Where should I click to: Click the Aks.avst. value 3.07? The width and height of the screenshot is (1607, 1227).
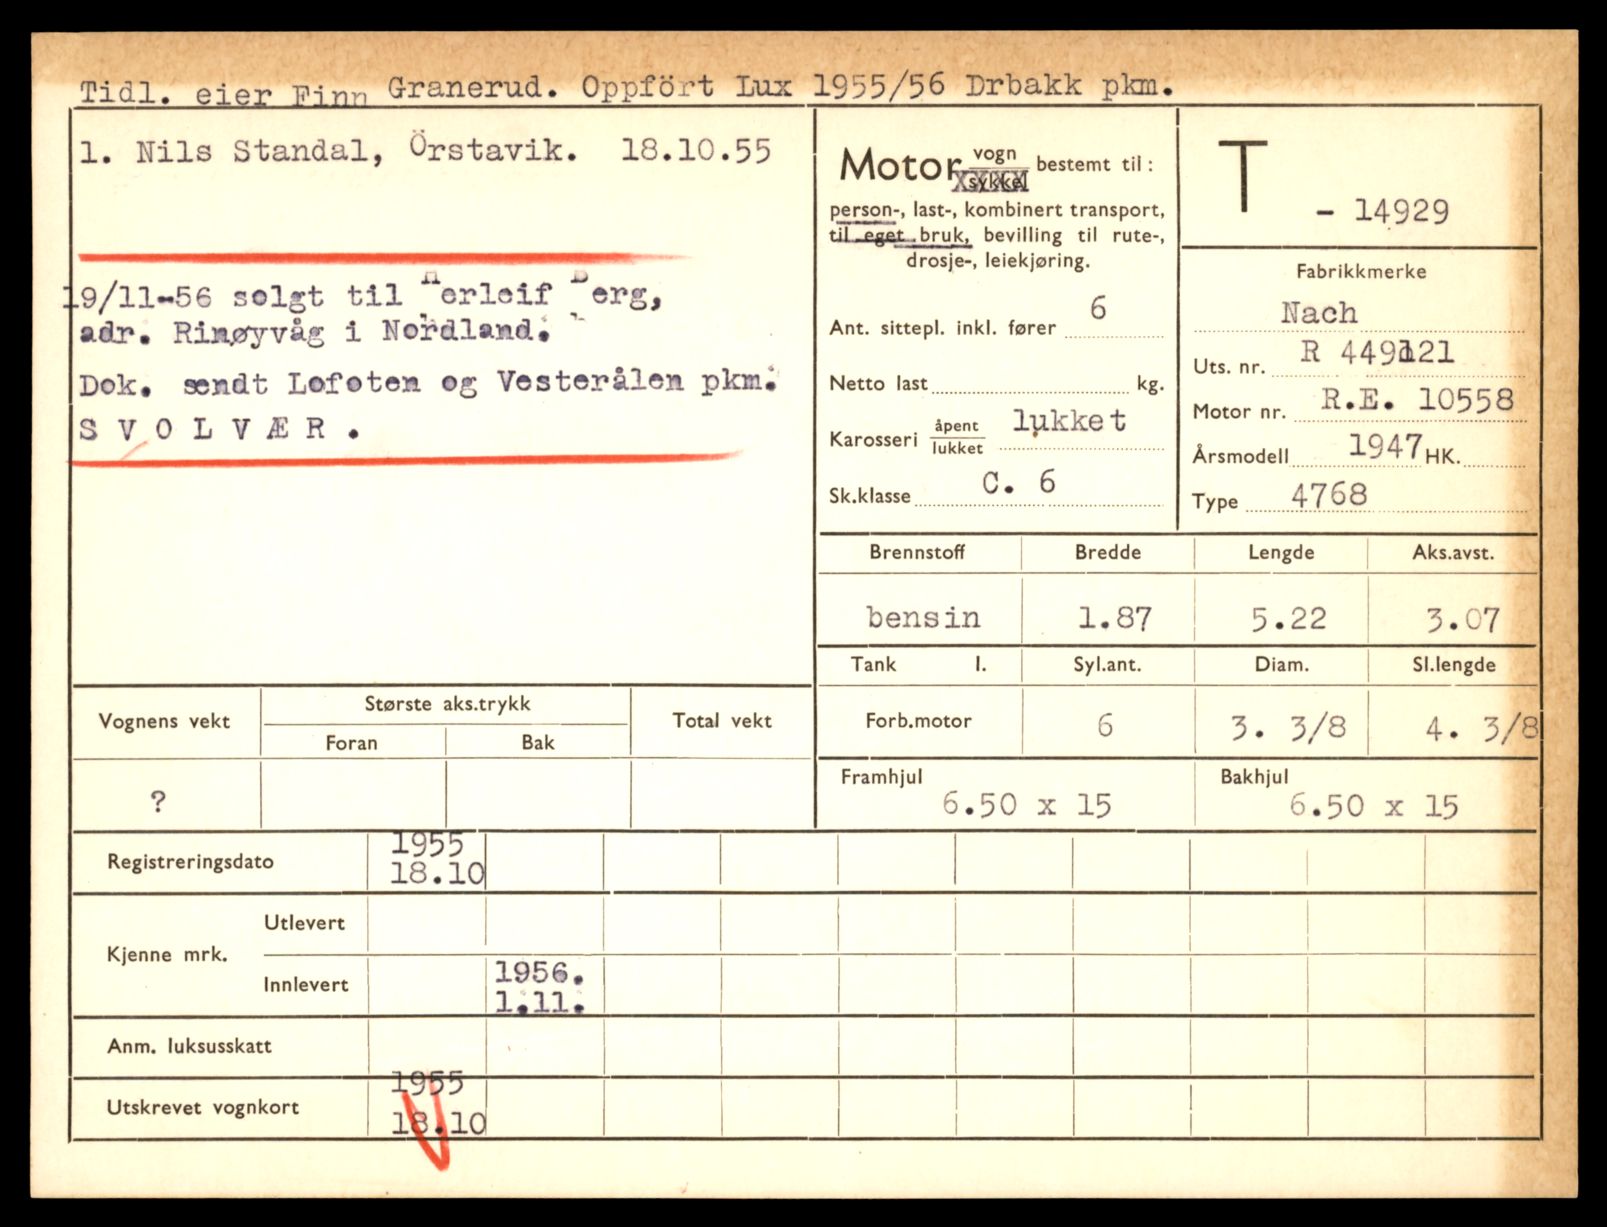point(1462,620)
